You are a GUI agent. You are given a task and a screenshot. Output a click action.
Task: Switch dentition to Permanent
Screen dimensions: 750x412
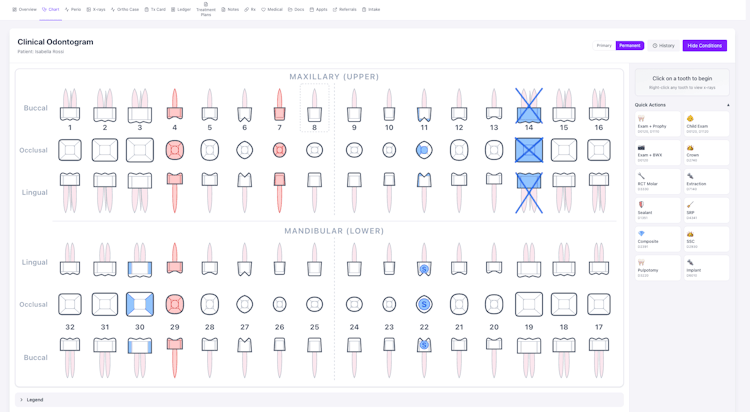tap(629, 45)
